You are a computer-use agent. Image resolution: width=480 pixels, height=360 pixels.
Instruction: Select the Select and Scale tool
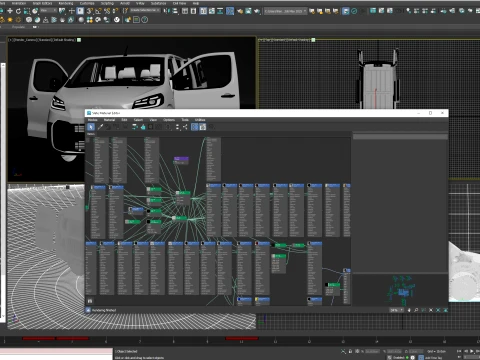(x=27, y=11)
